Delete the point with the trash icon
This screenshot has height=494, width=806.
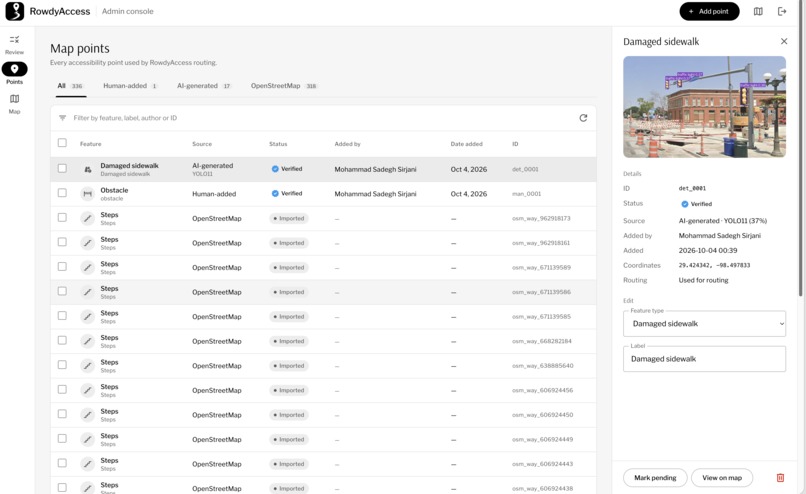[x=780, y=478]
